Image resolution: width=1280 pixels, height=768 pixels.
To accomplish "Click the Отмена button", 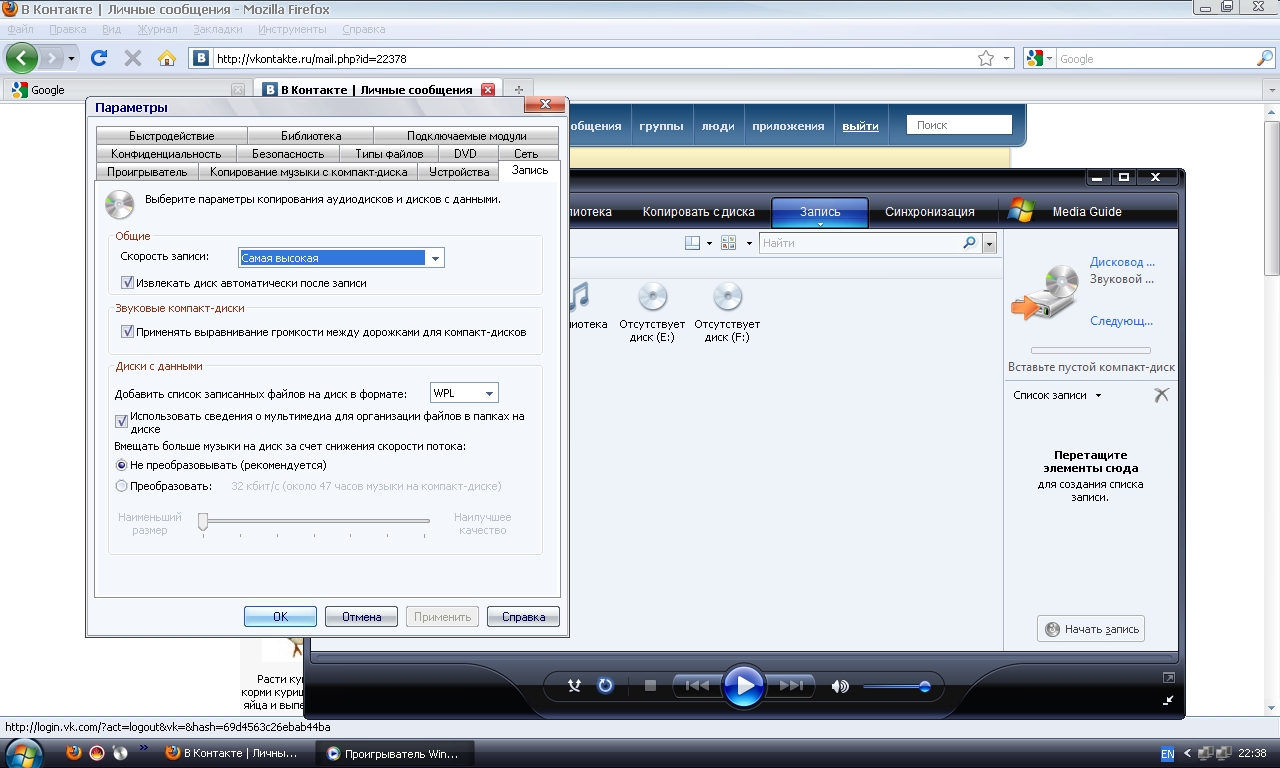I will [361, 617].
